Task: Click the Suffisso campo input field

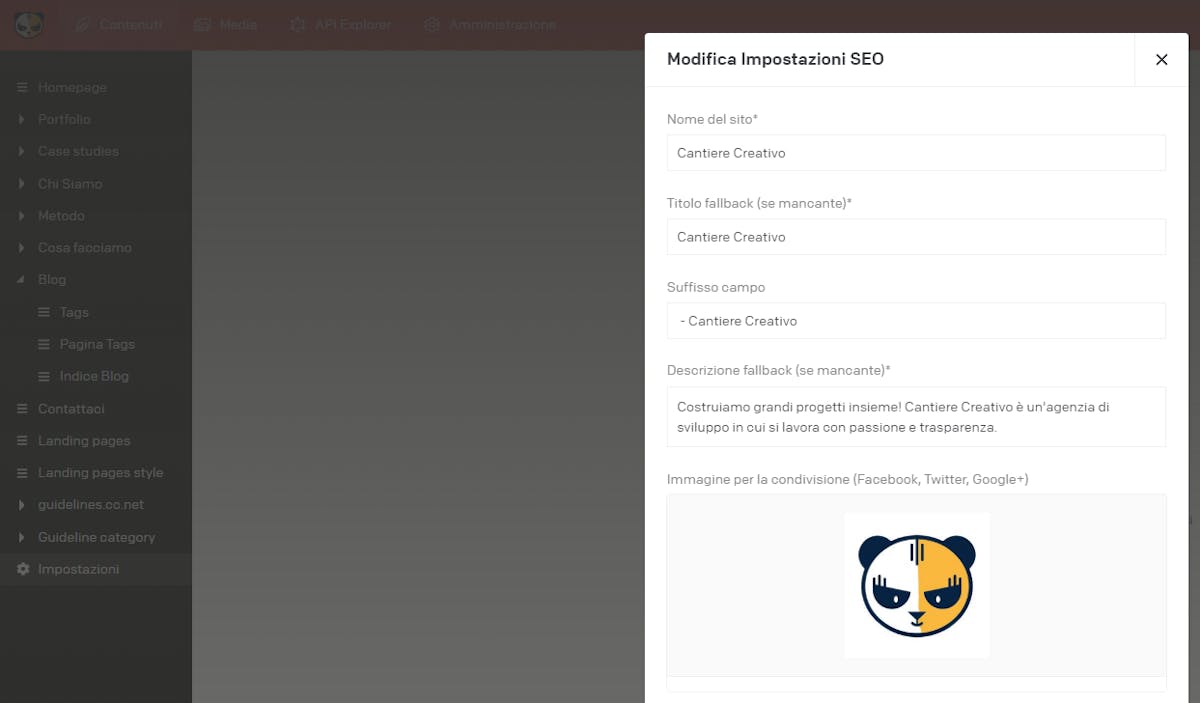Action: click(x=916, y=321)
